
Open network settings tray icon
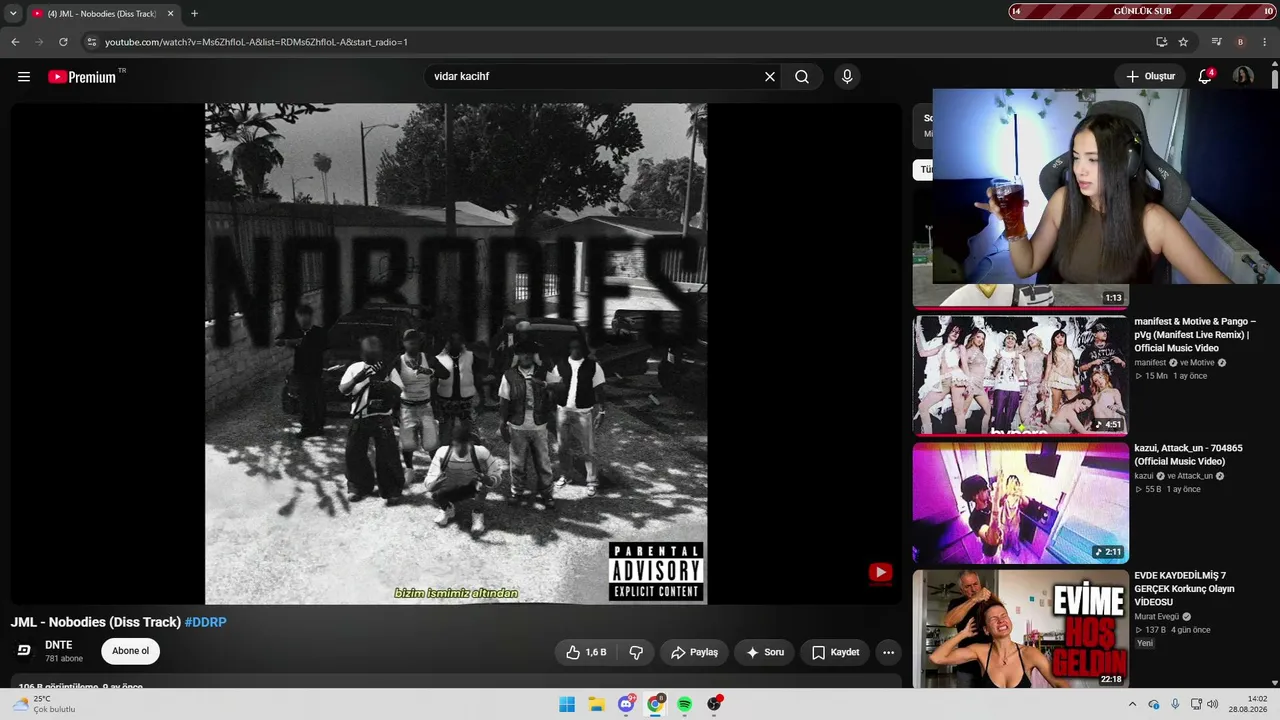tap(1196, 704)
